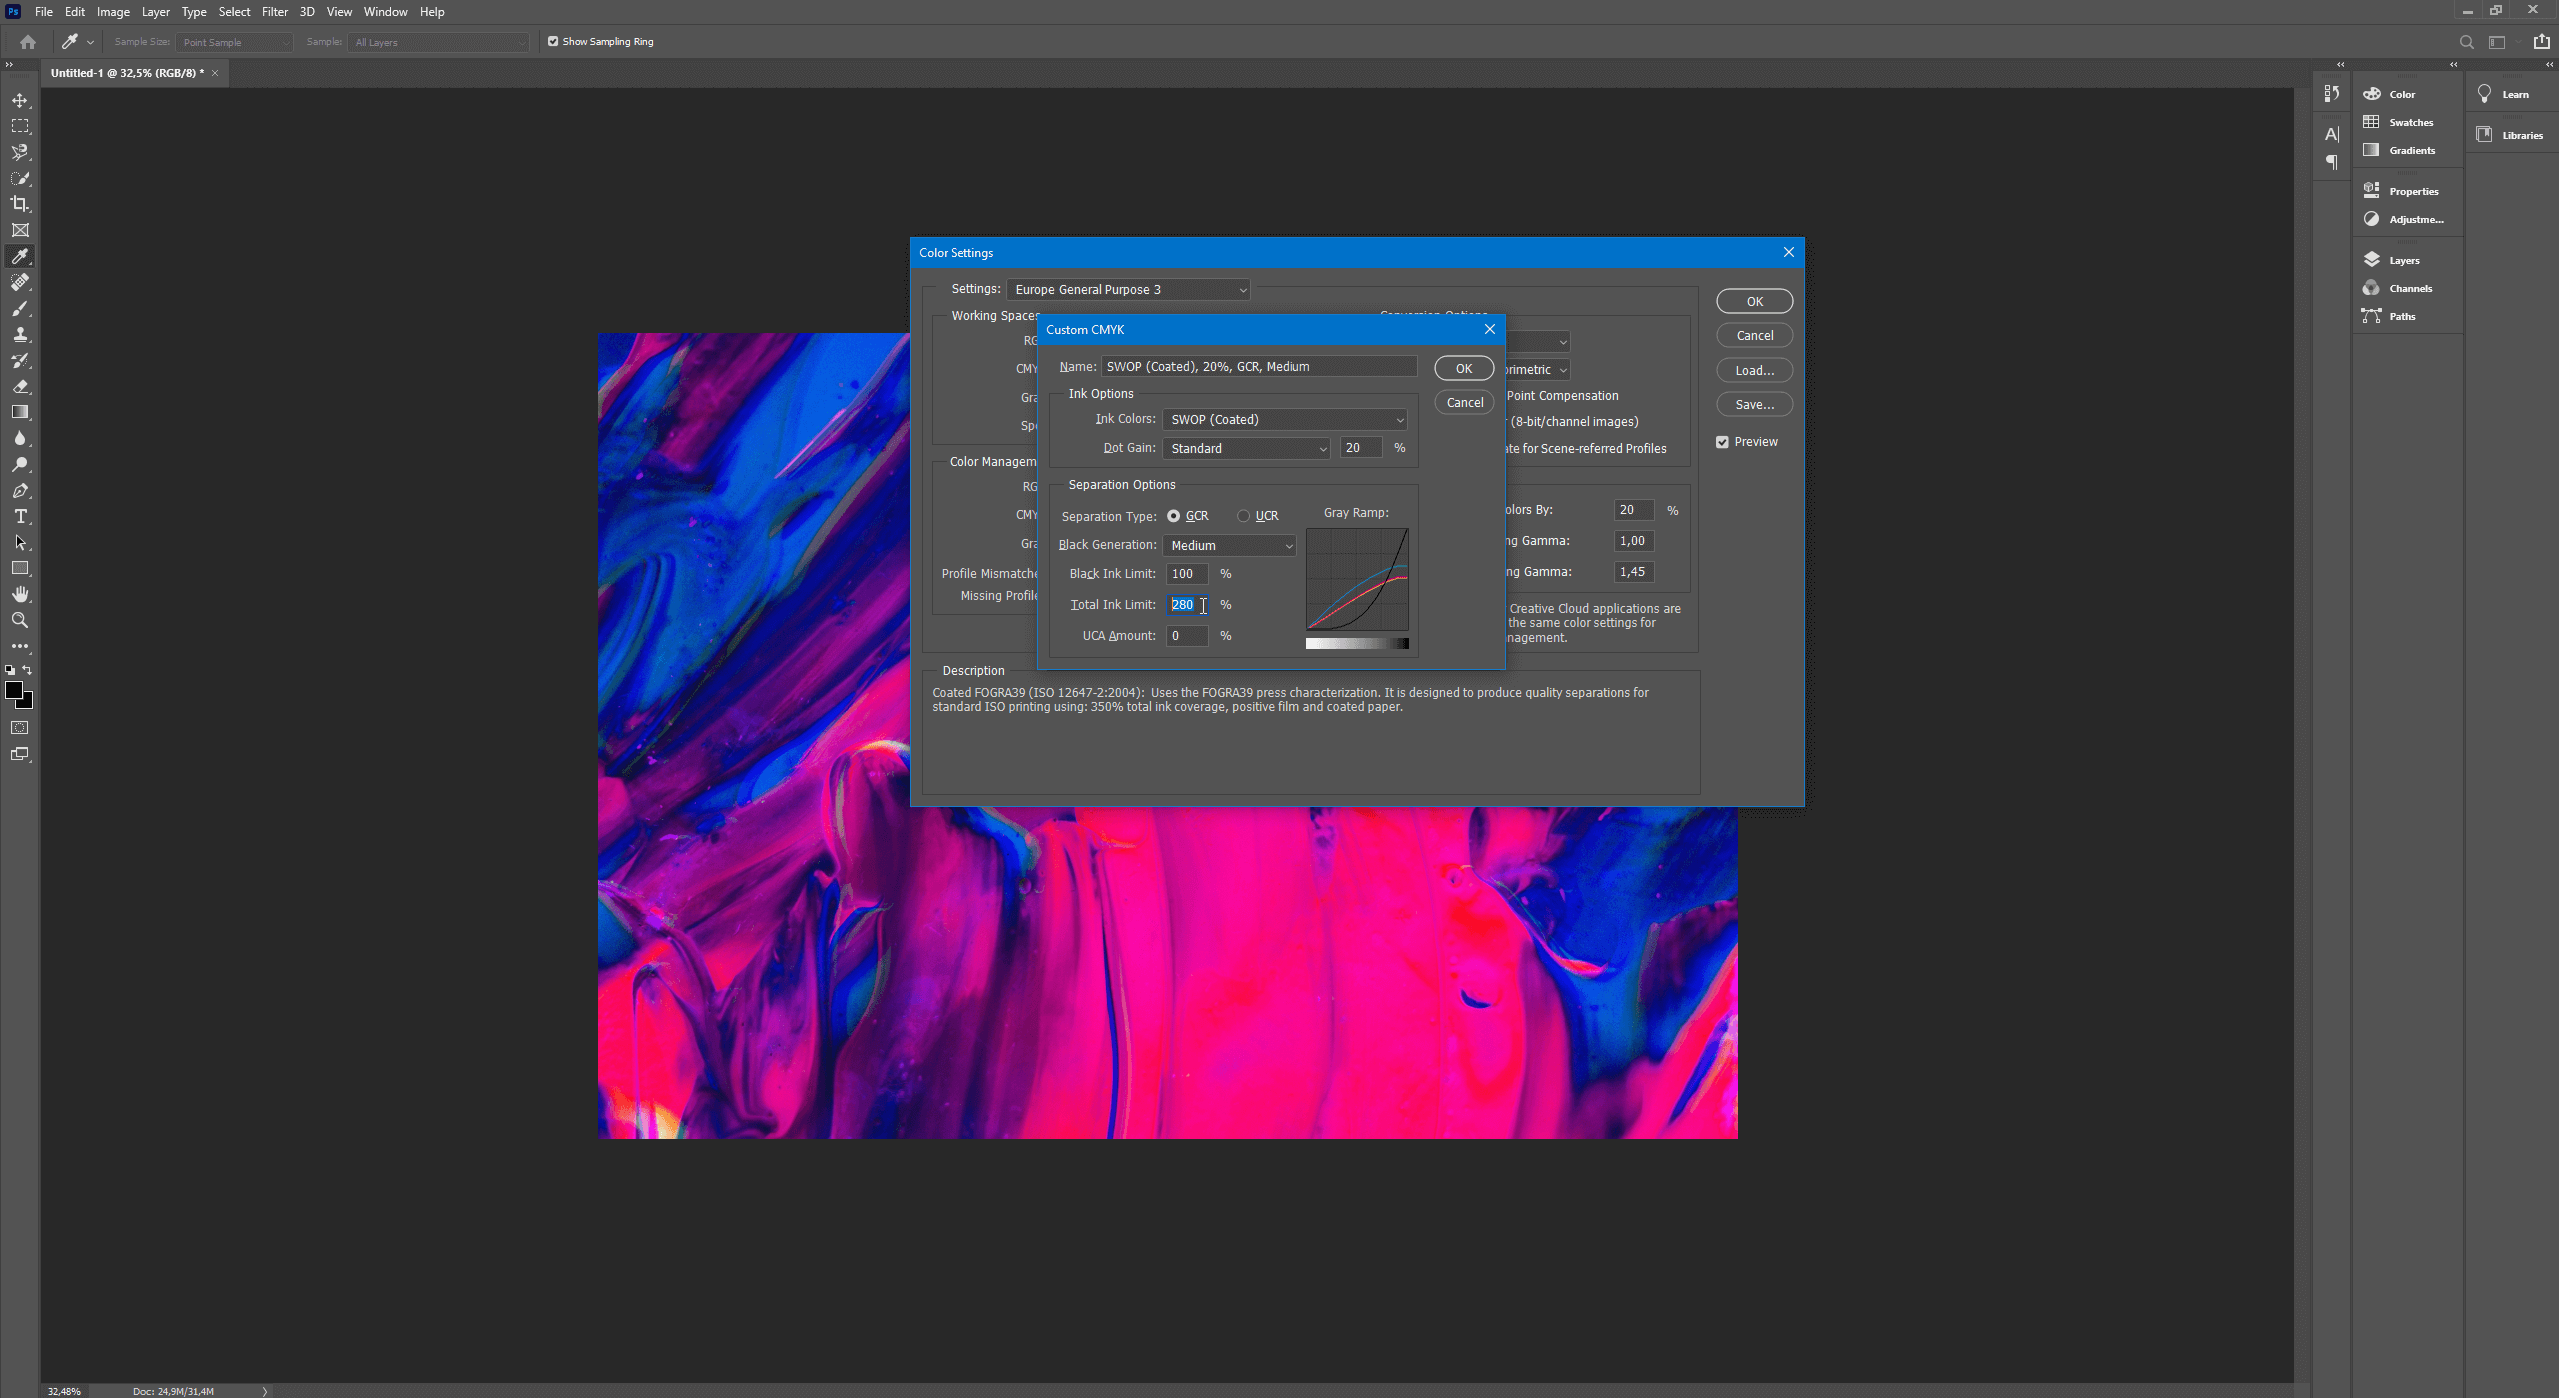Switch to Untitled-1 document tab
Screen dimensions: 2559x1398
point(127,73)
